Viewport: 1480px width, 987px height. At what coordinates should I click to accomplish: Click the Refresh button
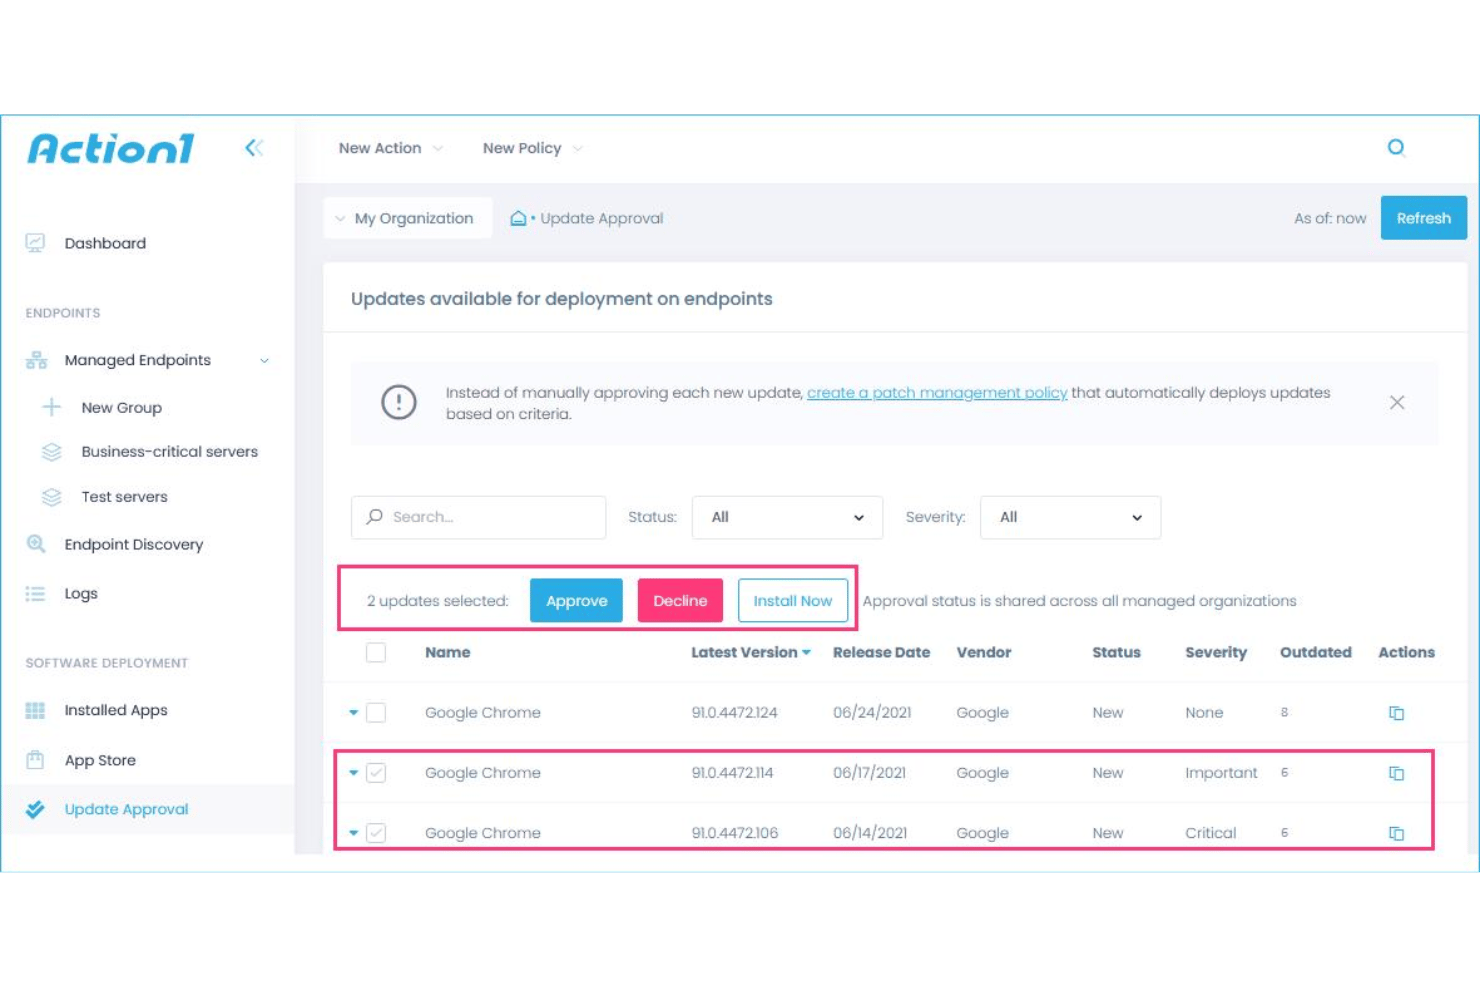[x=1424, y=218]
